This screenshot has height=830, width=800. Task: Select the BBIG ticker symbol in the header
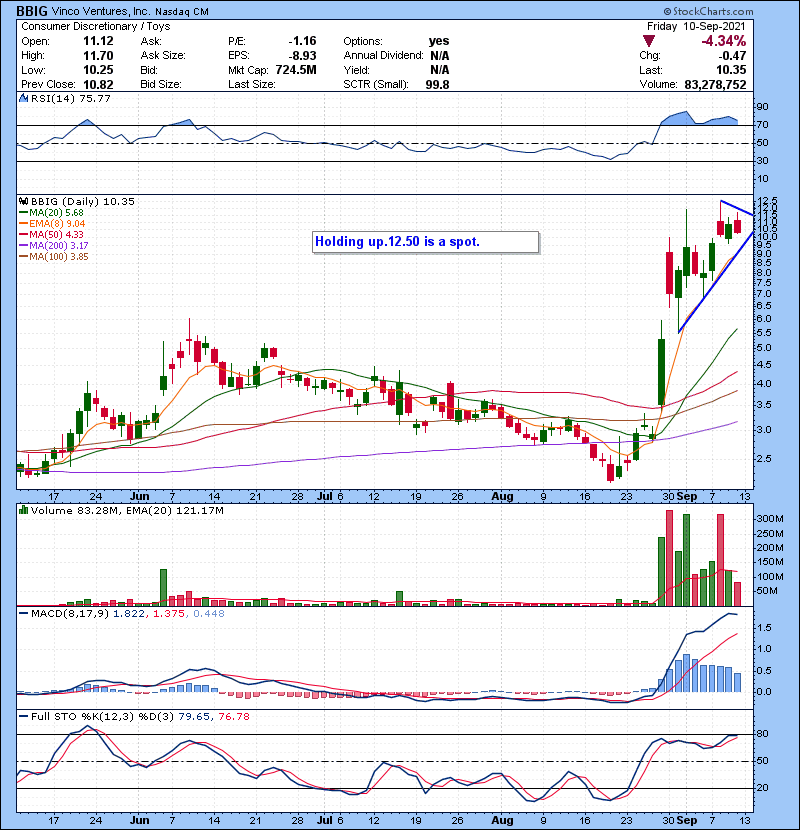coord(32,11)
